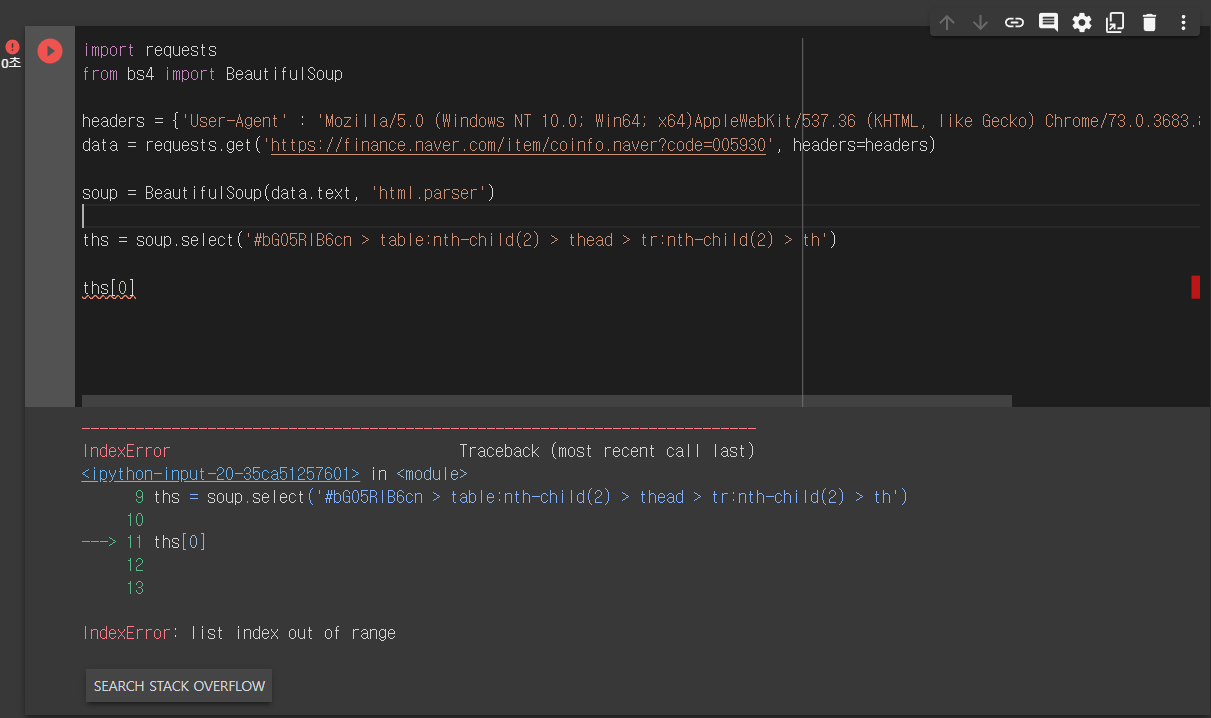Screen dimensions: 1211x718
Task: Click the red error indicator icon
Action: click(12, 47)
